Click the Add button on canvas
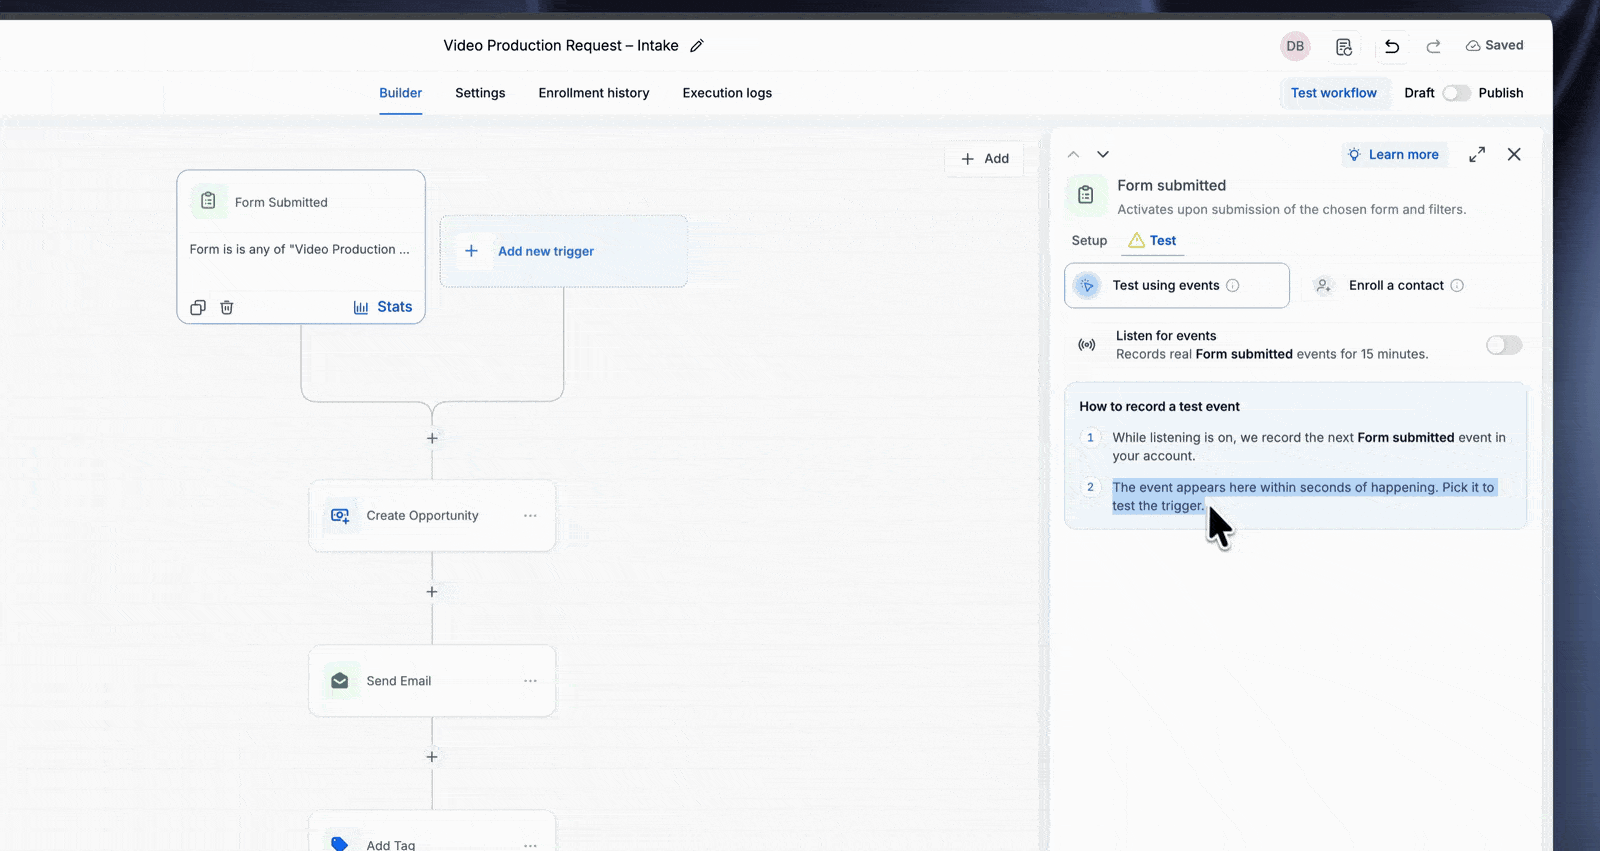The width and height of the screenshot is (1600, 851). [x=985, y=159]
